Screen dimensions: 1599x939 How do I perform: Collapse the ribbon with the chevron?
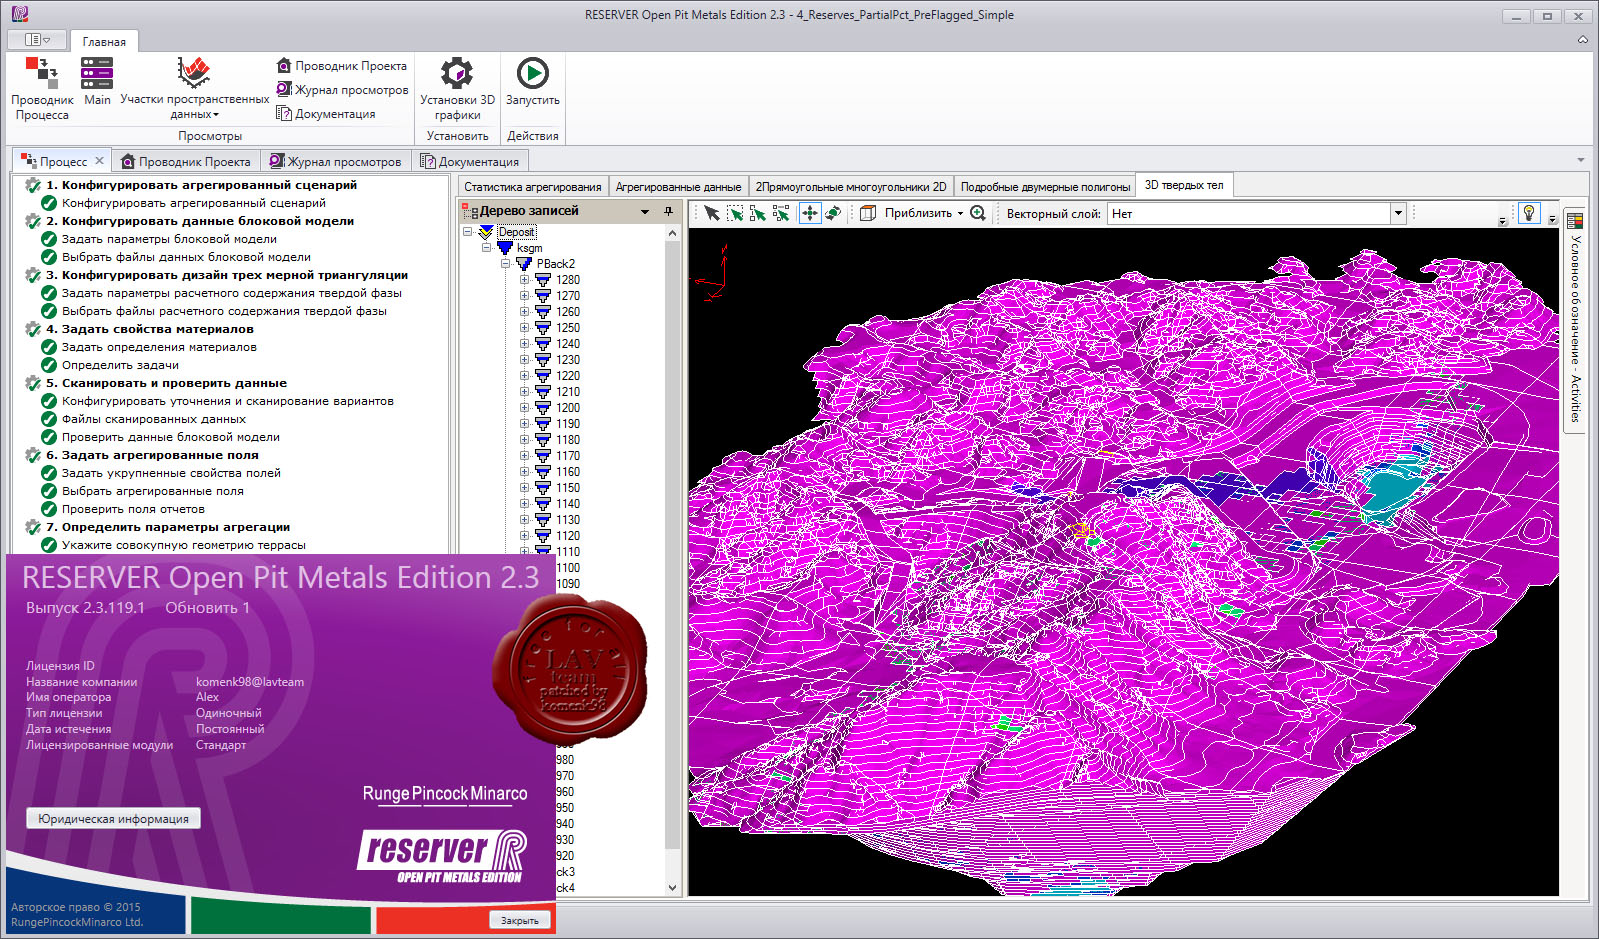[x=1582, y=40]
